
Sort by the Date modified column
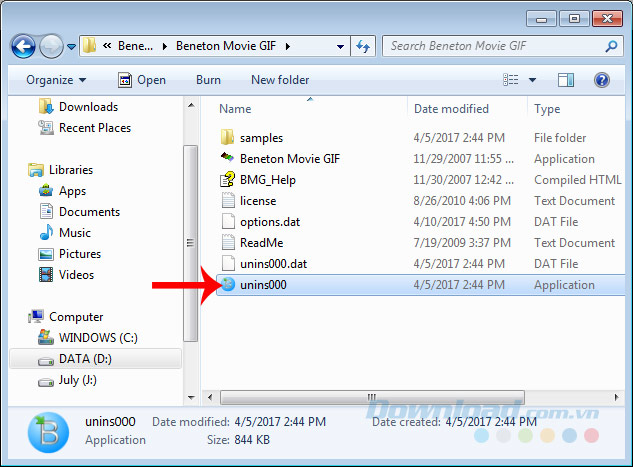tap(451, 109)
